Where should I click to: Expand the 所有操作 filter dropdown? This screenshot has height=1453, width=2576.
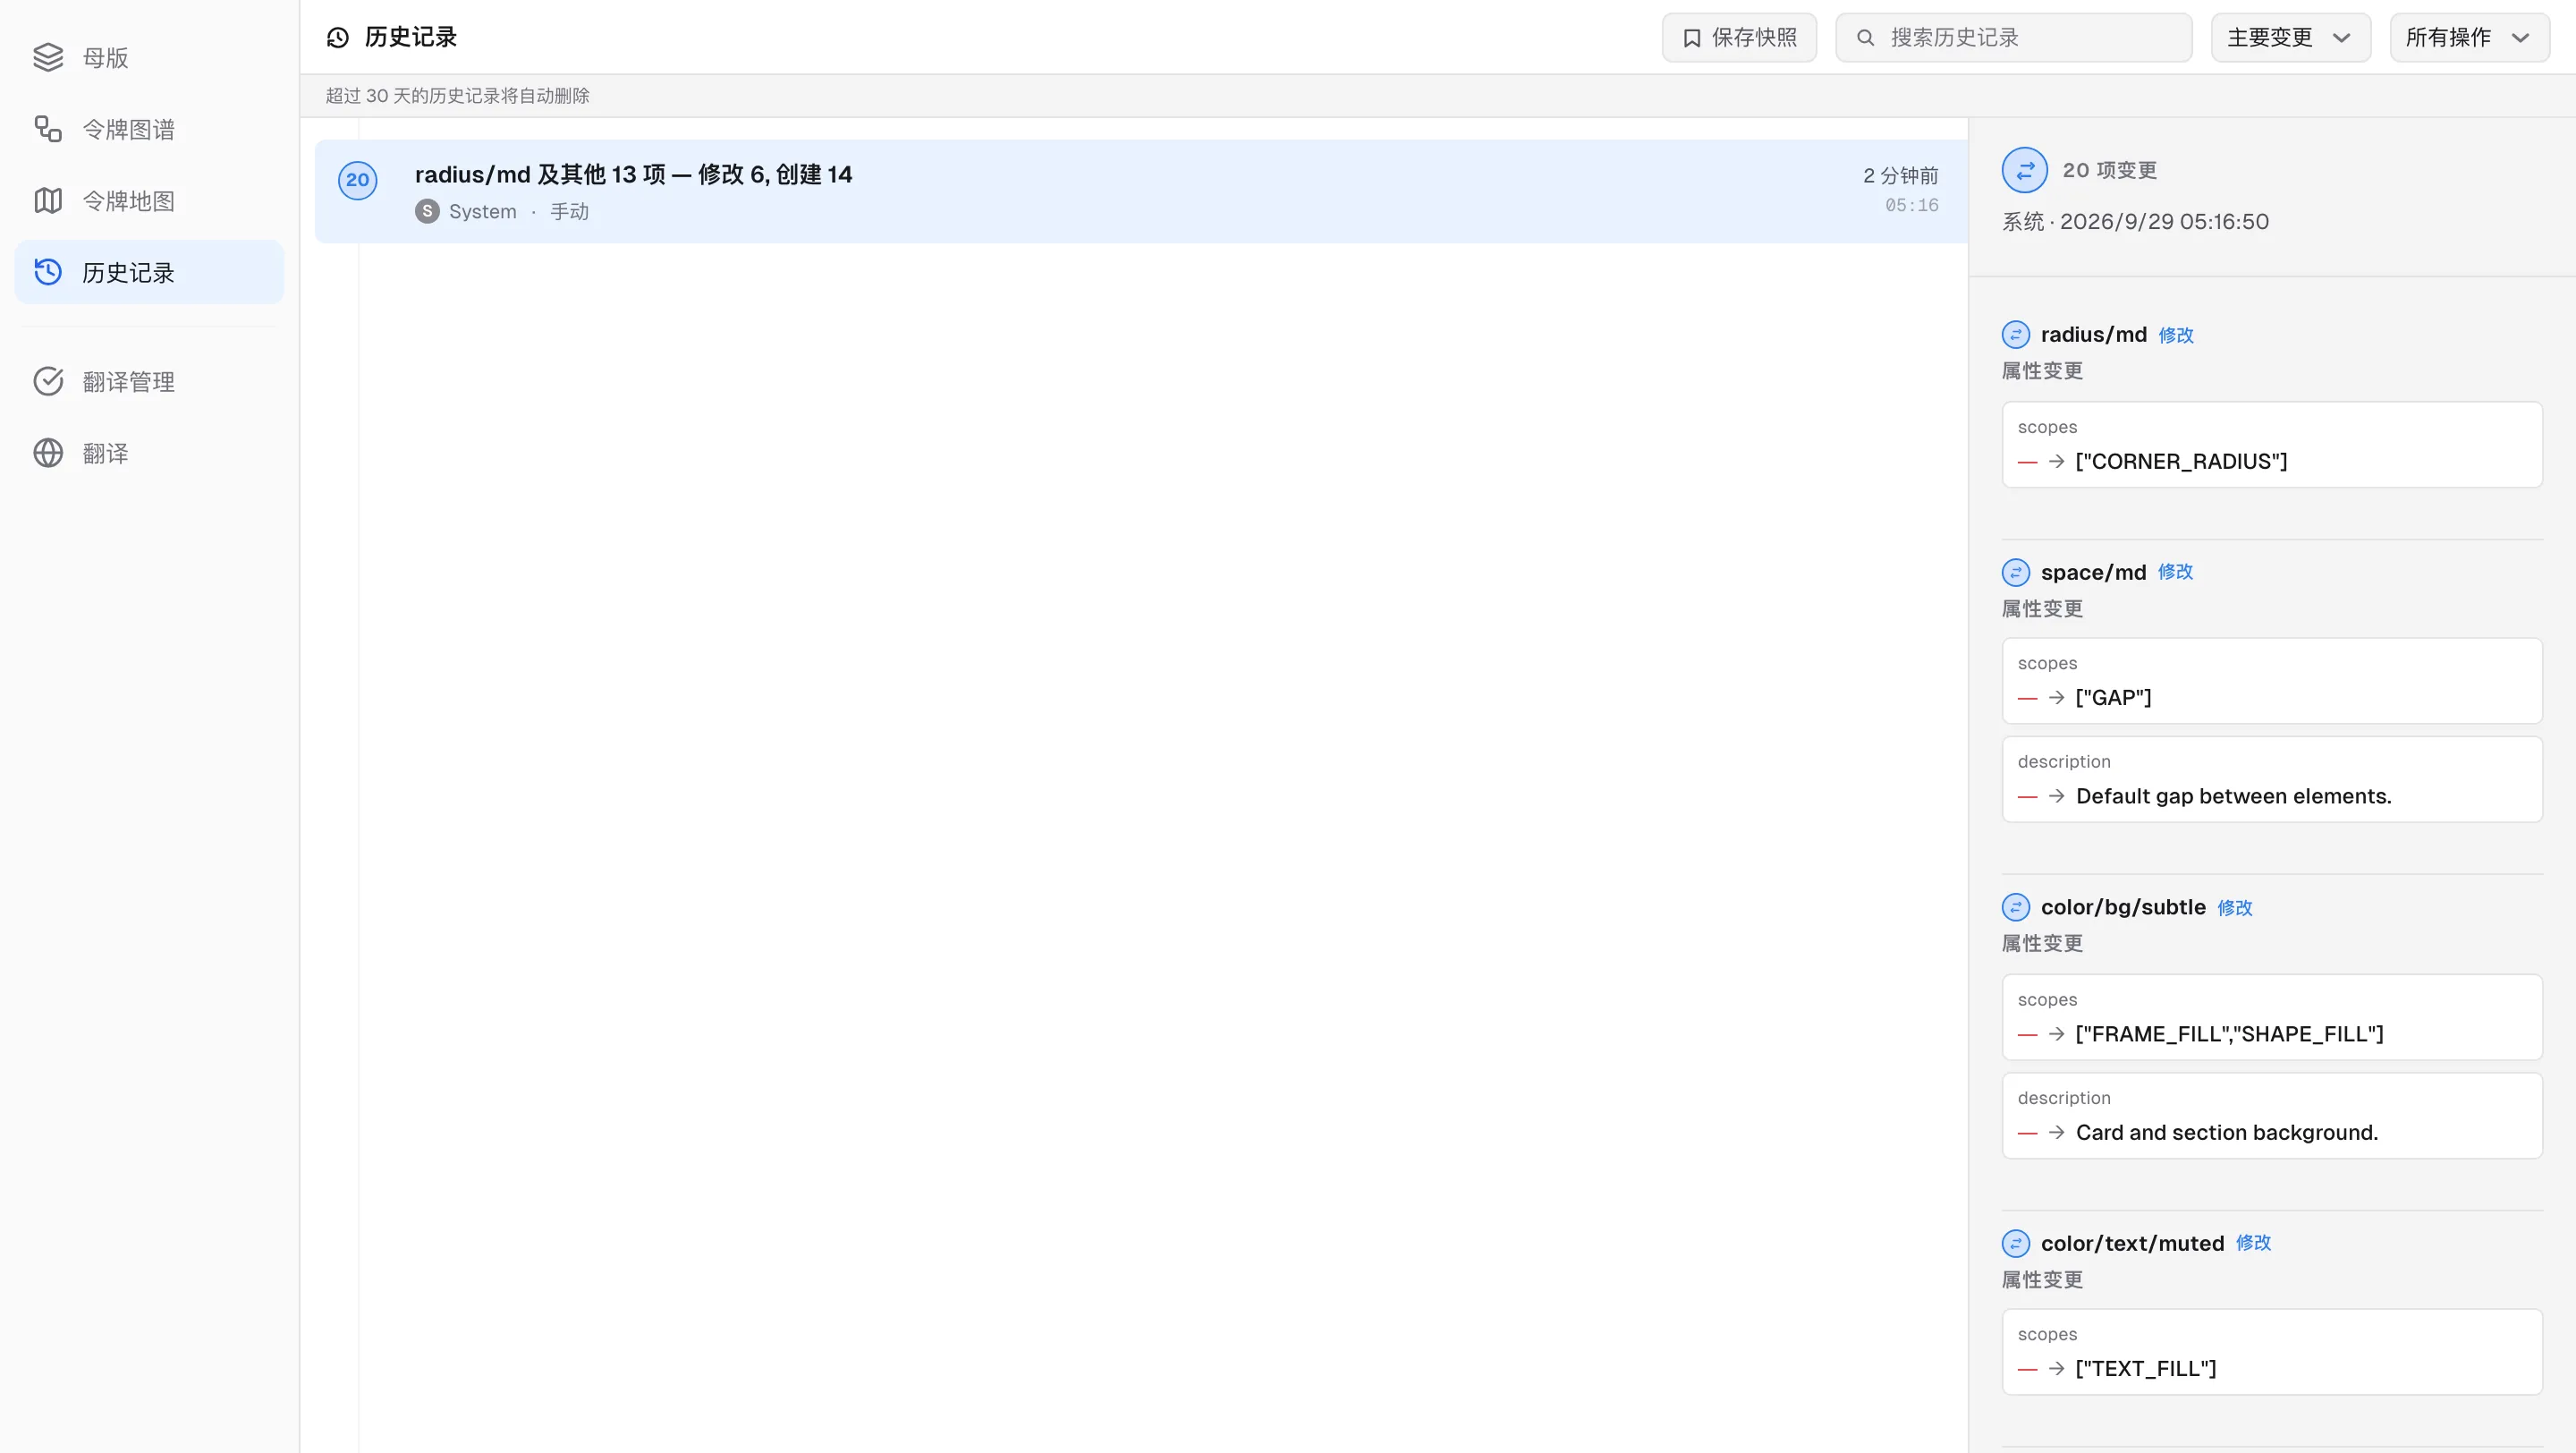(2469, 38)
